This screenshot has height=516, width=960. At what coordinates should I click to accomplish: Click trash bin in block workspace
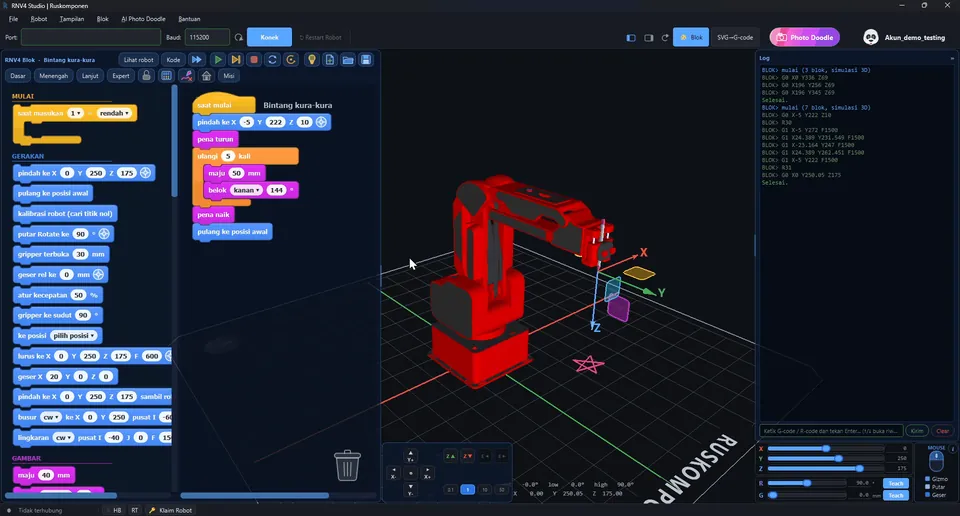pos(347,465)
